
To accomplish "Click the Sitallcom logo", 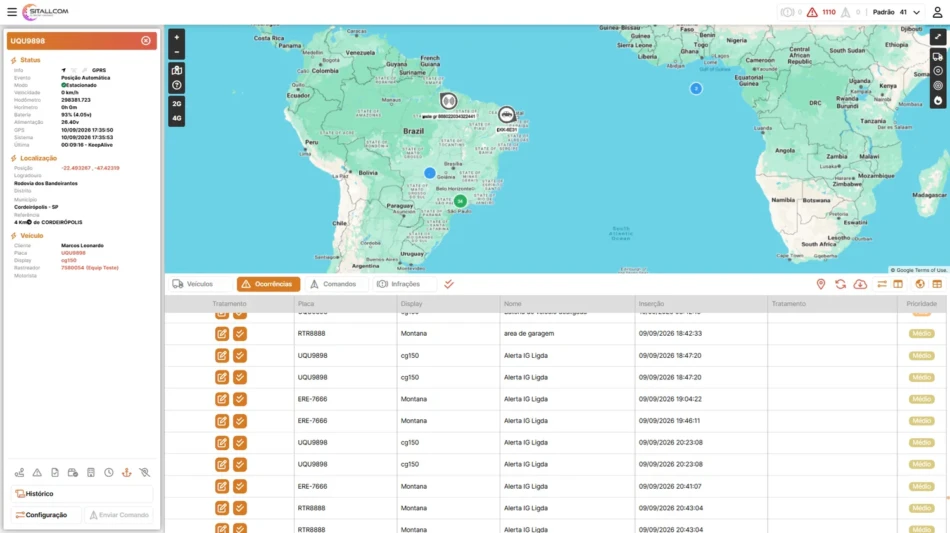I will pos(45,12).
